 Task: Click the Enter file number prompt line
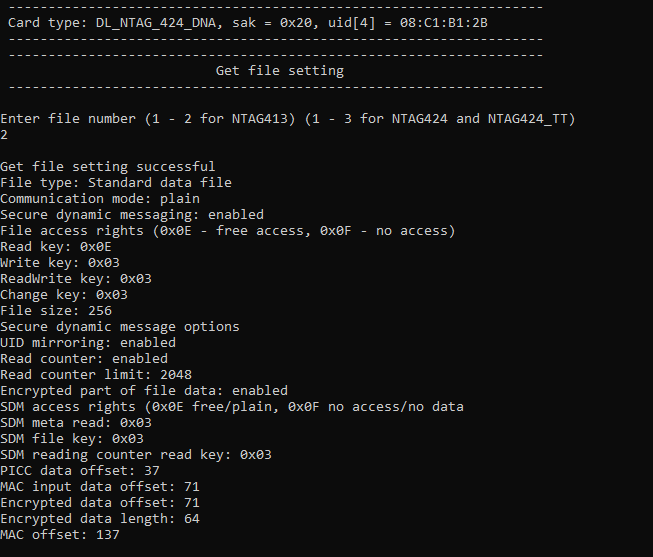(288, 119)
